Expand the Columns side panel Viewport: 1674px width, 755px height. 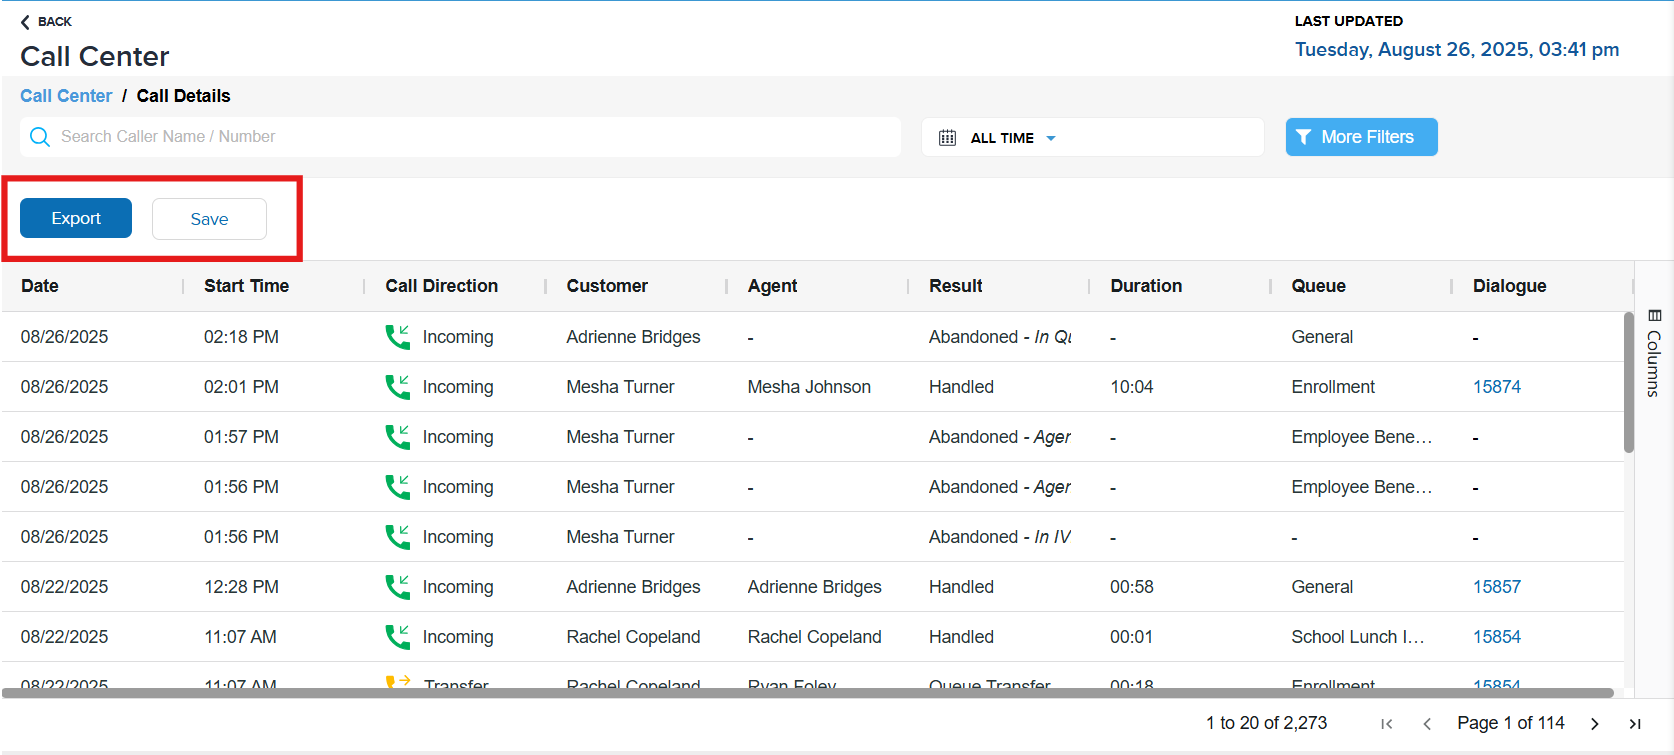pos(1654,354)
